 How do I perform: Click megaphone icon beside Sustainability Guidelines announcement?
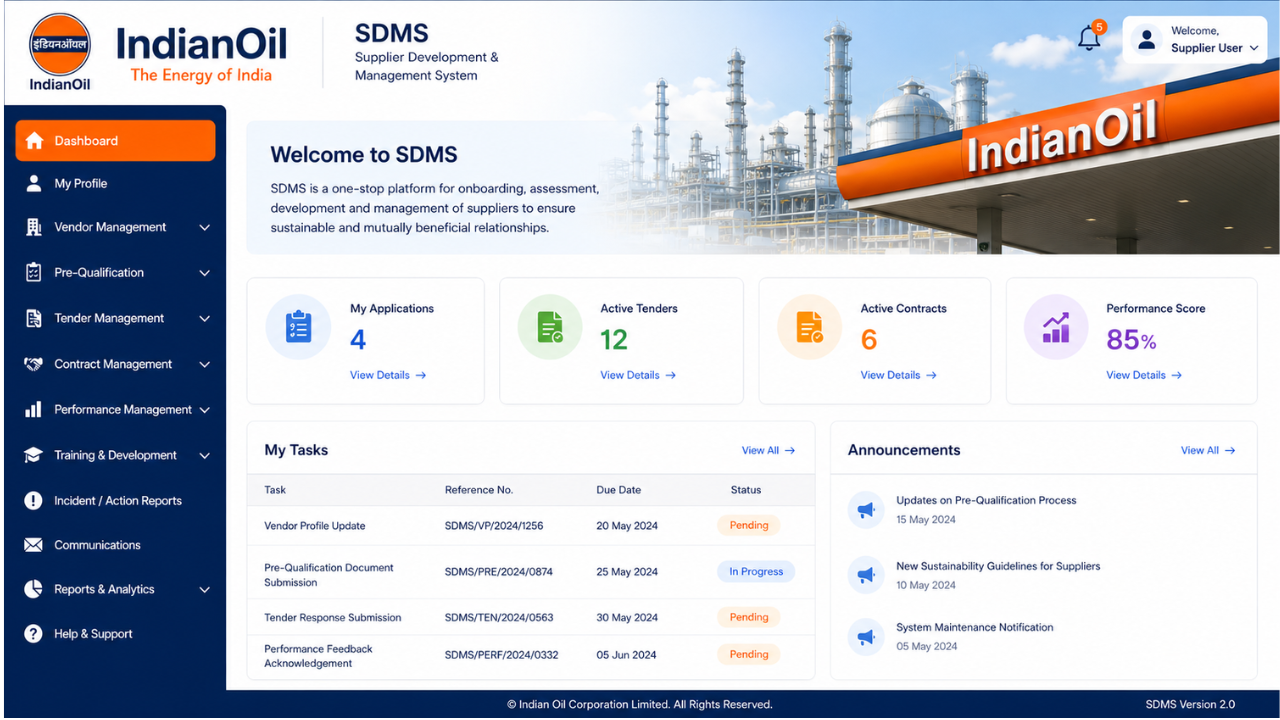pyautogui.click(x=866, y=575)
